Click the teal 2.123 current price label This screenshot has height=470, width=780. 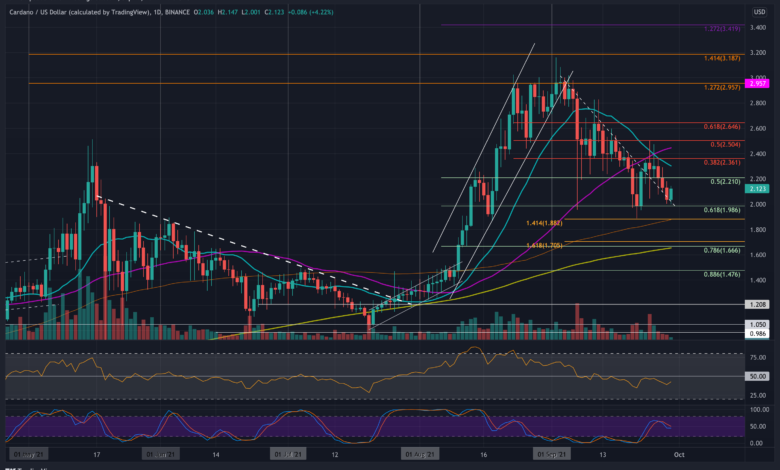pos(760,188)
